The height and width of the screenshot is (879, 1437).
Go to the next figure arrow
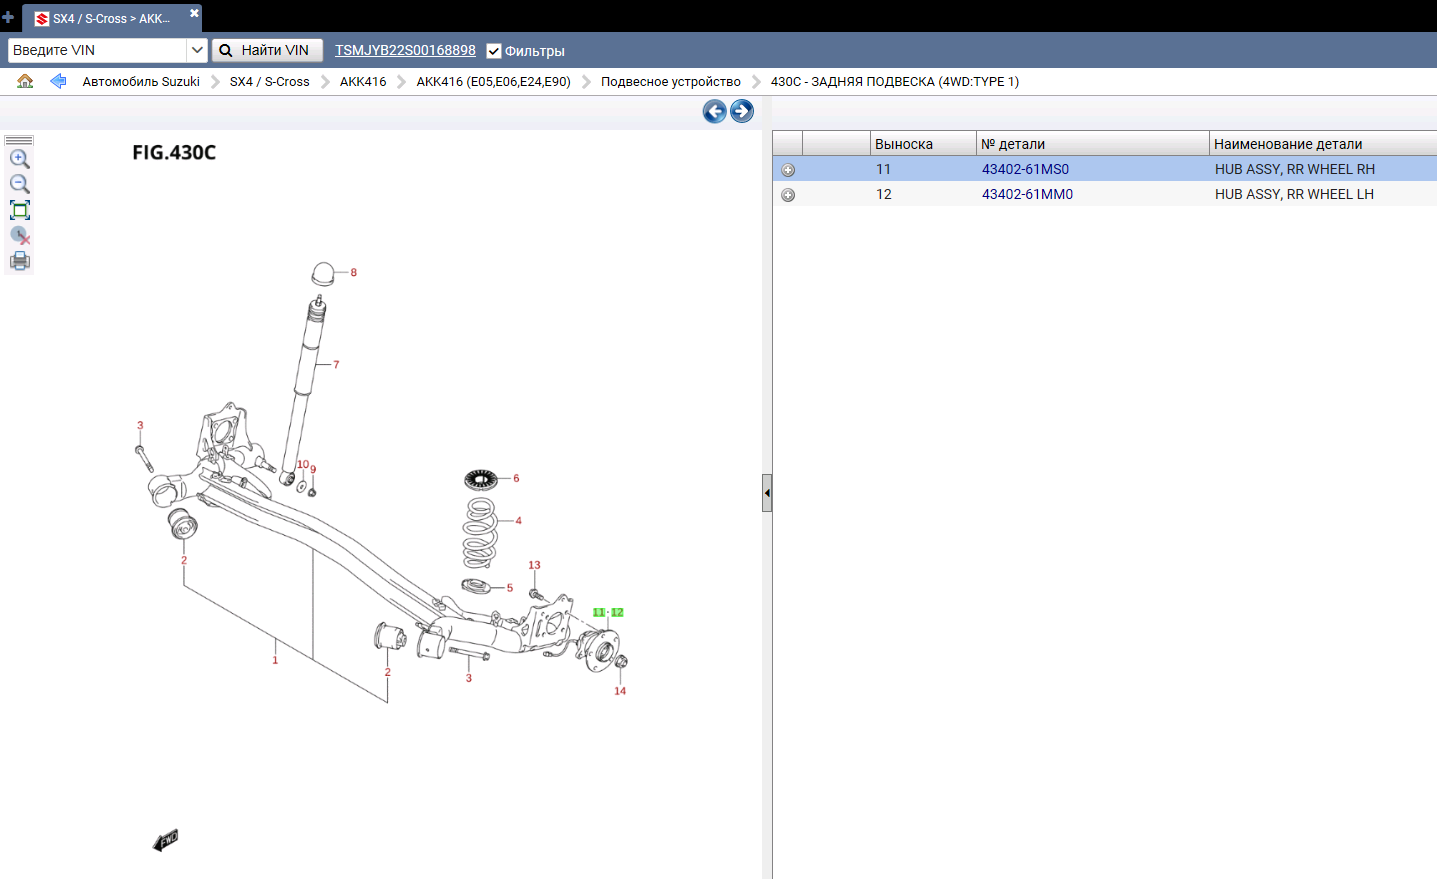tap(741, 111)
